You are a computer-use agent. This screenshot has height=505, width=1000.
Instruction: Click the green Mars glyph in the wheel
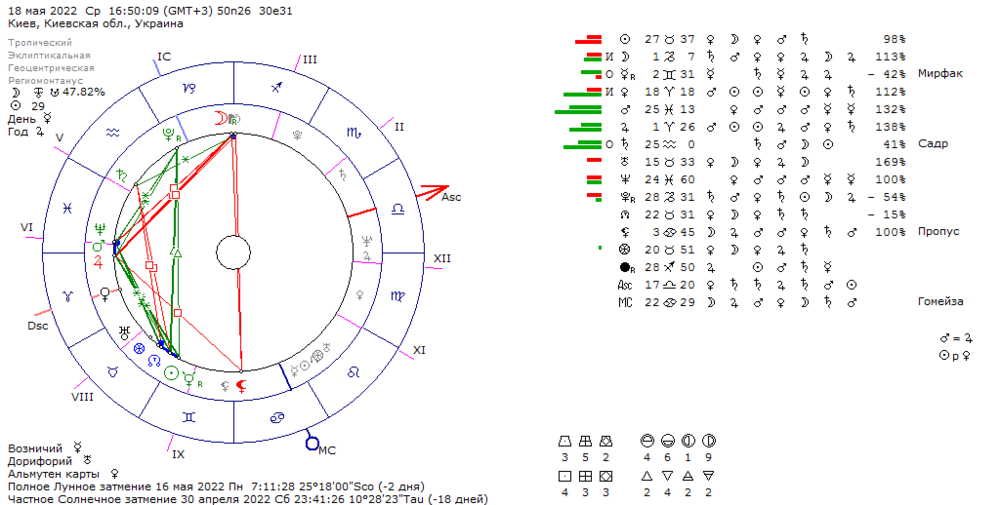coord(98,246)
